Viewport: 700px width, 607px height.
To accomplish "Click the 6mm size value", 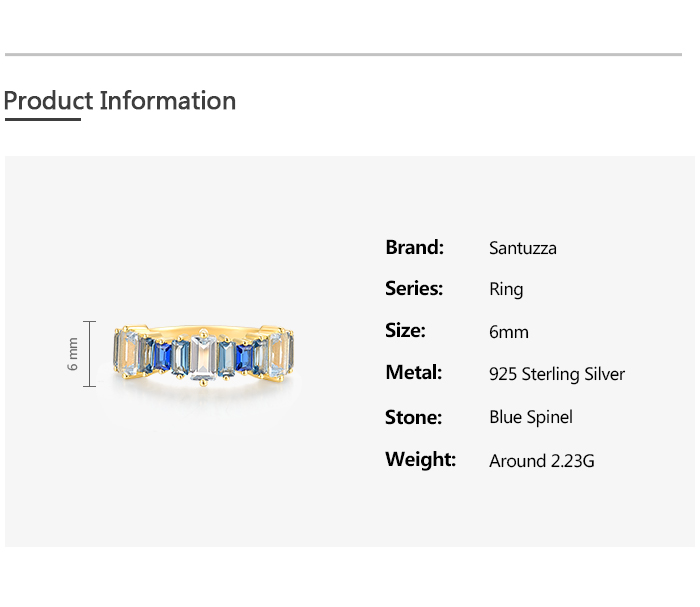I will (x=509, y=332).
